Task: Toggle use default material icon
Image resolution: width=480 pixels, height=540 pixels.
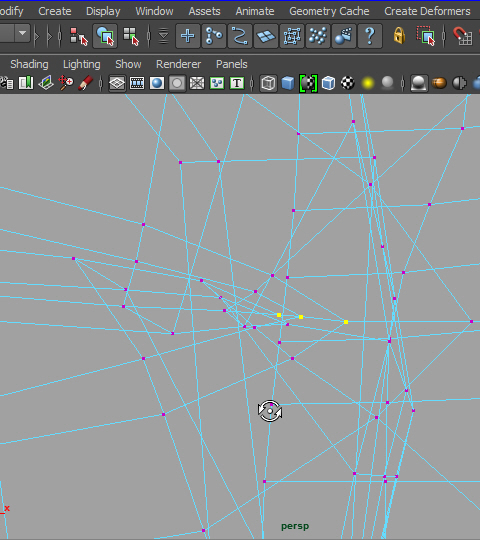Action: 308,83
